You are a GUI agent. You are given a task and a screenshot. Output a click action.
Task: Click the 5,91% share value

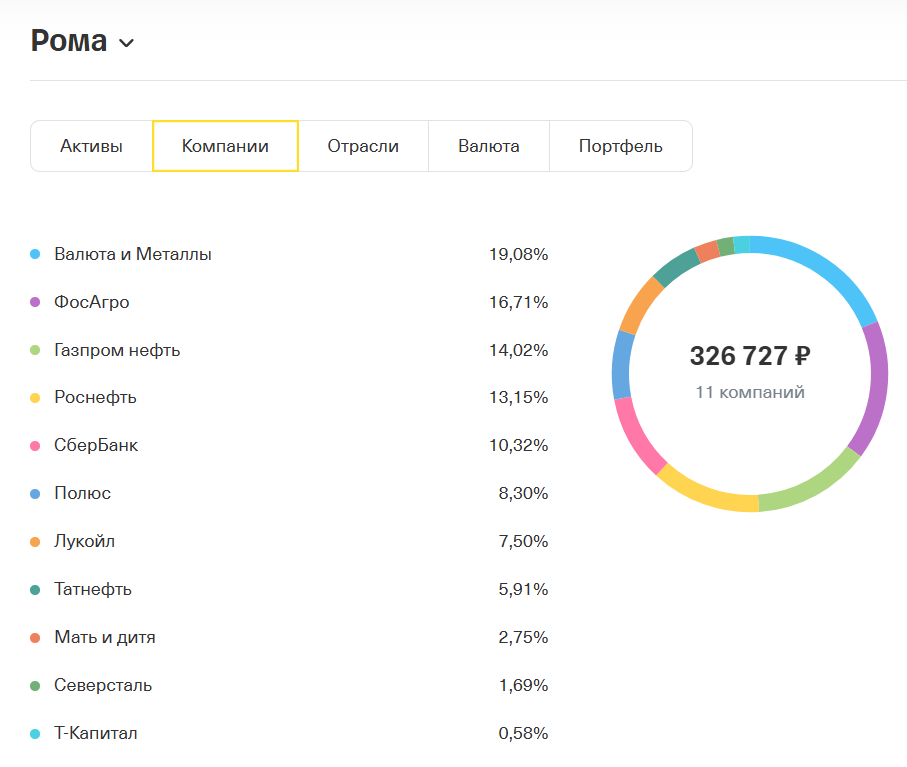pyautogui.click(x=523, y=589)
